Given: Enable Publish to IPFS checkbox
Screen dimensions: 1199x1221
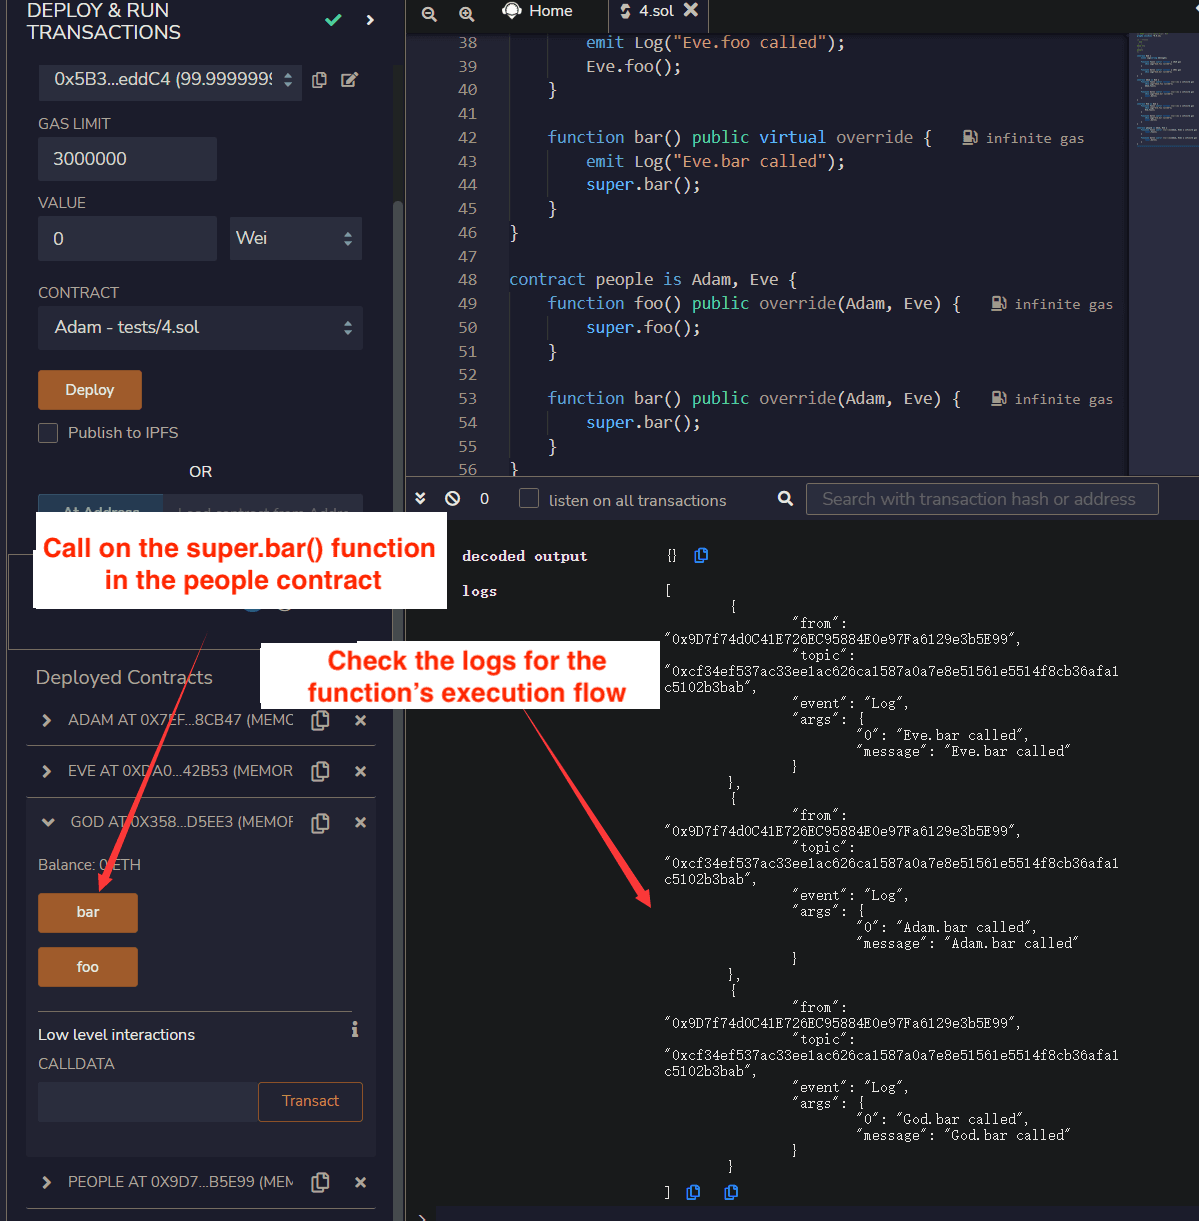Looking at the screenshot, I should click(x=48, y=433).
